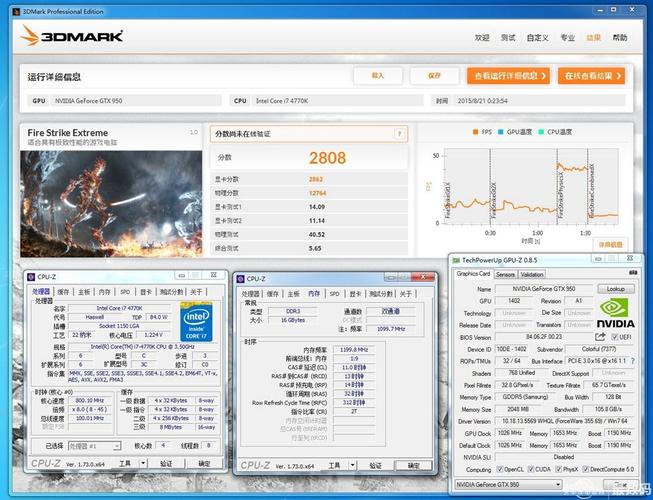Screen dimensions: 653x500
Task: Click the BIOS export share icon in GPU-Z
Action: coord(600,337)
